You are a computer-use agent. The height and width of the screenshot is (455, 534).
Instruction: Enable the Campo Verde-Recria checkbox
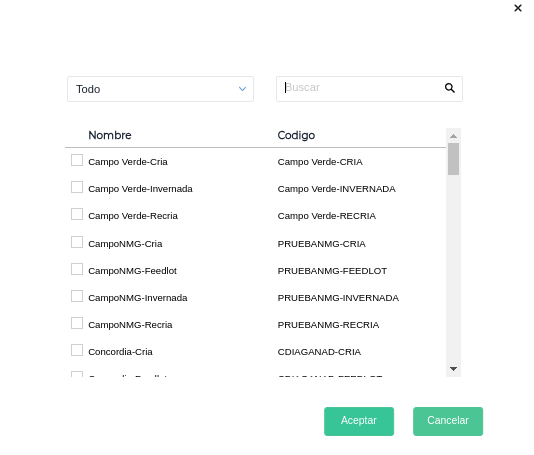coord(77,214)
